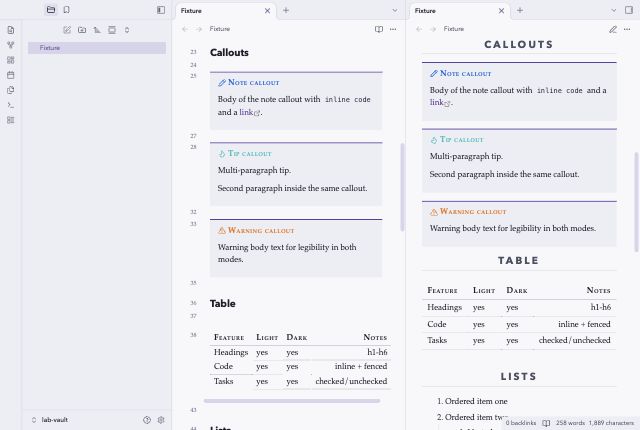Viewport: 640px width, 430px height.
Task: Change sort order in file explorer
Action: [x=97, y=30]
